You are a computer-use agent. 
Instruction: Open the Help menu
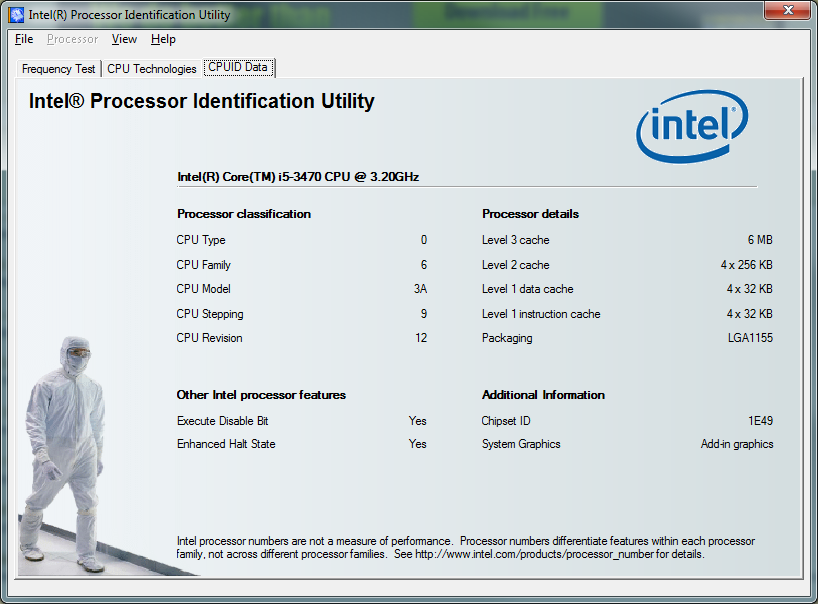click(x=163, y=39)
